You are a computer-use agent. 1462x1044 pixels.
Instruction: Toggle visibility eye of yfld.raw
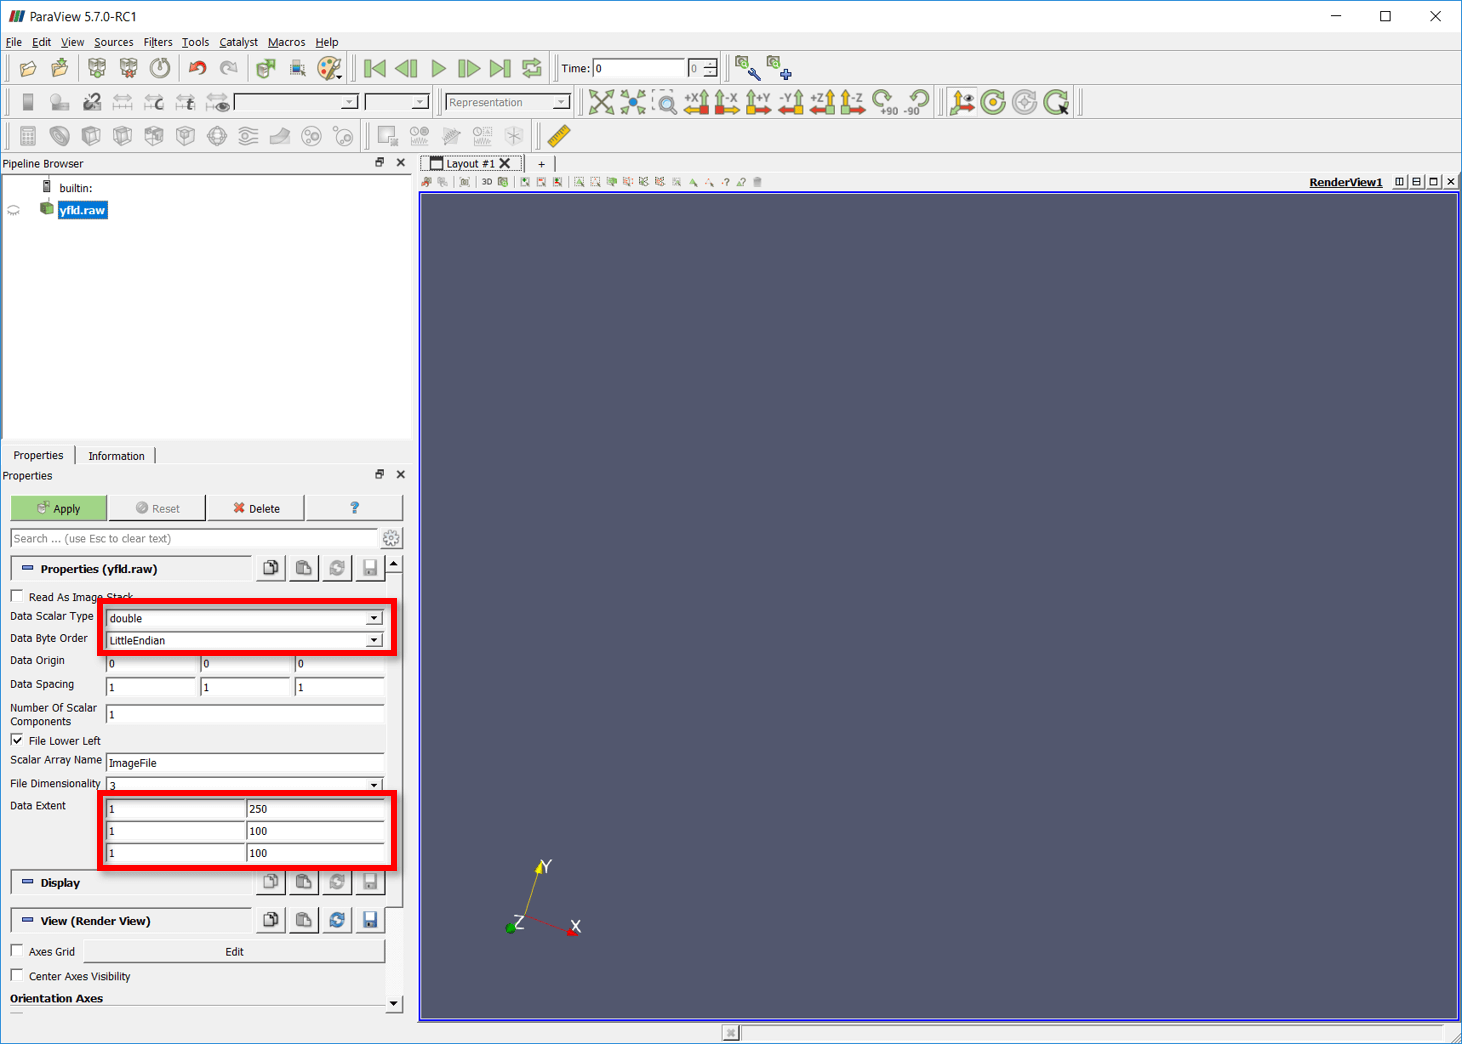pos(14,210)
